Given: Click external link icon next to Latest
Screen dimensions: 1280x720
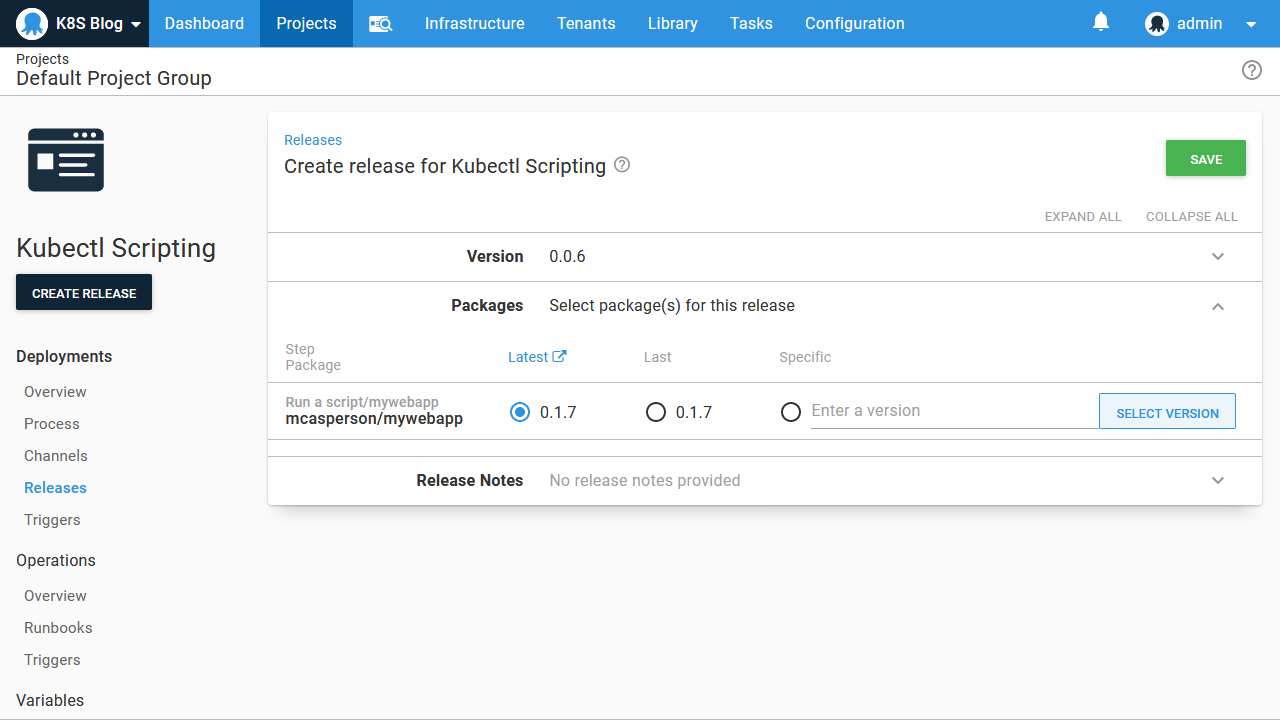Looking at the screenshot, I should (x=560, y=356).
